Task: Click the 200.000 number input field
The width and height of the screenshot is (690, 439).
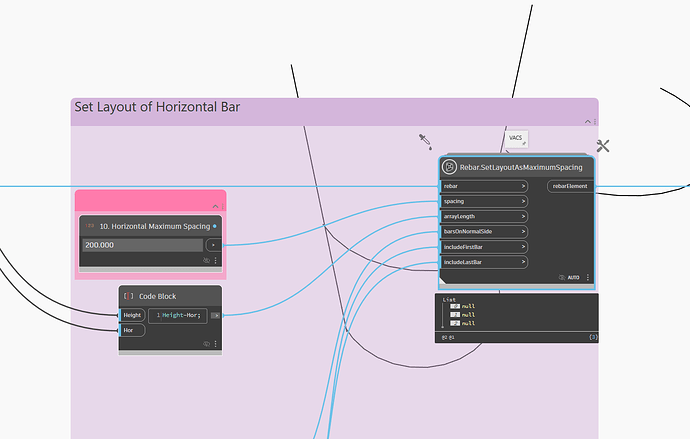Action: tap(143, 245)
